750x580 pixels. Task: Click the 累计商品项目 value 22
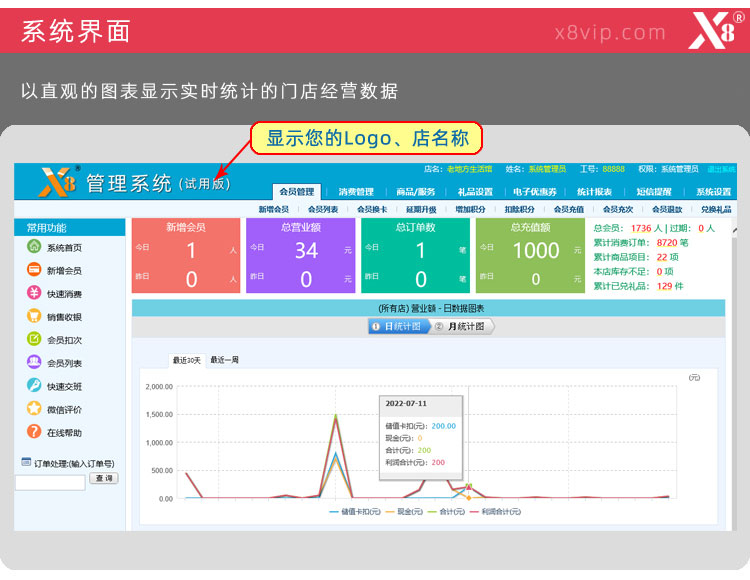click(x=662, y=257)
